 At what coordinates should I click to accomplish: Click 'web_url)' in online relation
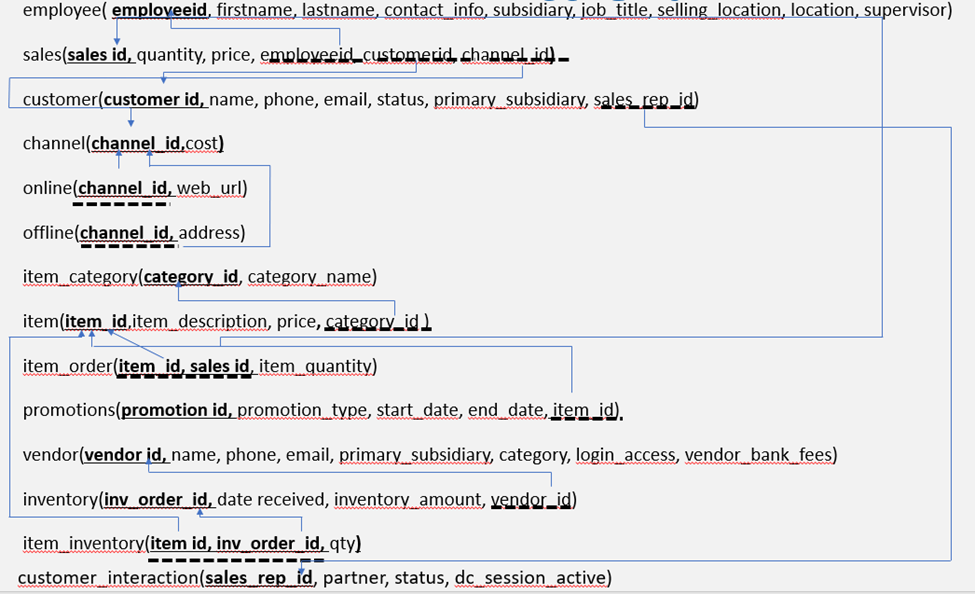pyautogui.click(x=212, y=188)
